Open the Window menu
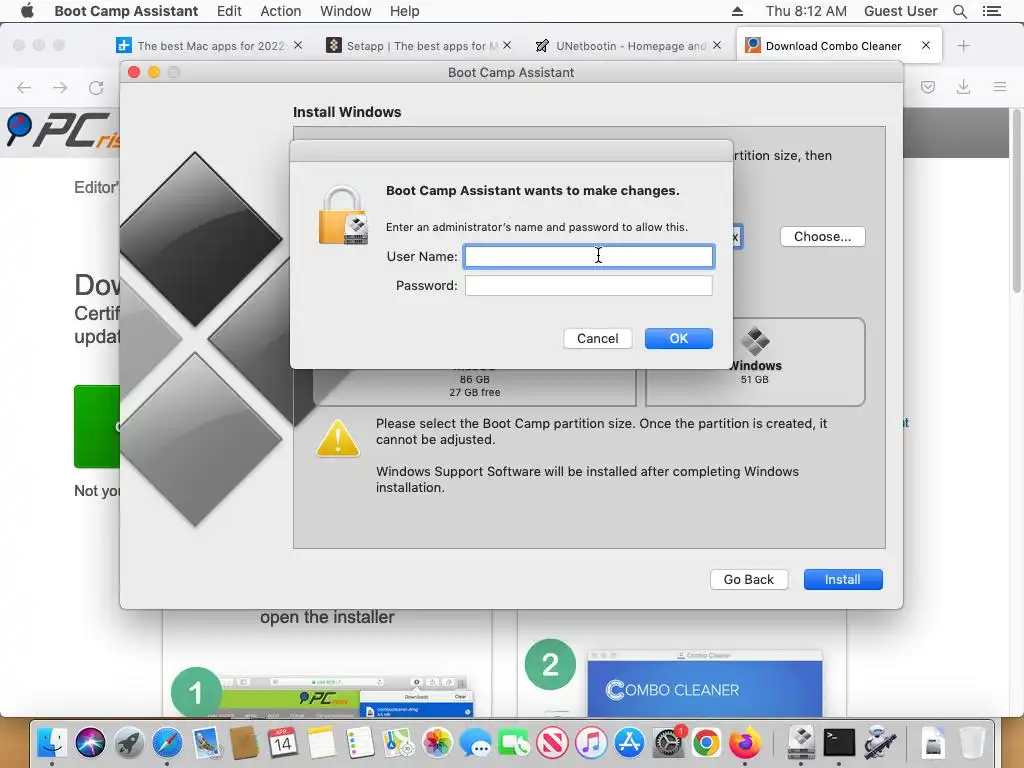Screen dimensions: 1024x768 point(345,11)
